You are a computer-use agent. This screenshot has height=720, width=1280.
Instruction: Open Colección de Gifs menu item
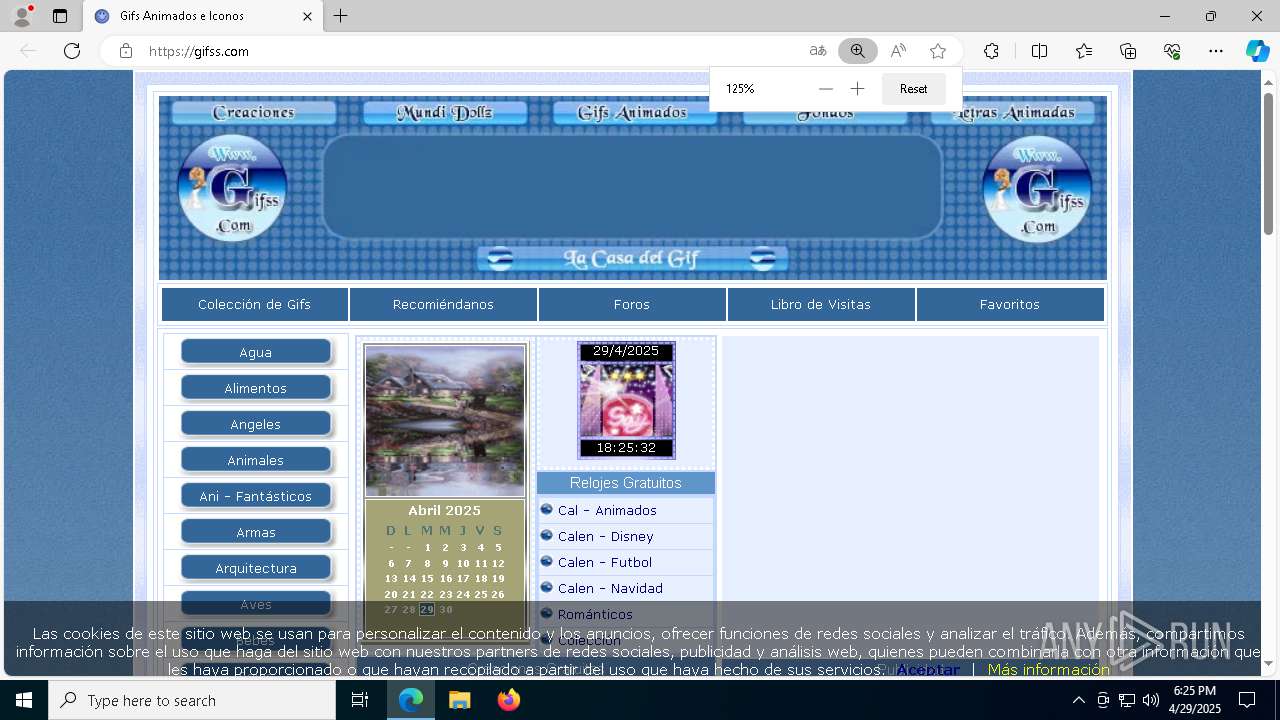255,305
